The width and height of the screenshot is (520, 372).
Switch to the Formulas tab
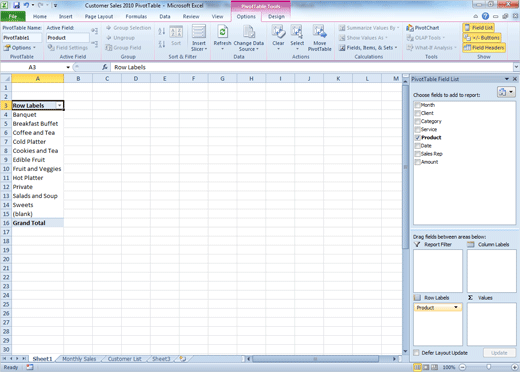click(x=136, y=16)
